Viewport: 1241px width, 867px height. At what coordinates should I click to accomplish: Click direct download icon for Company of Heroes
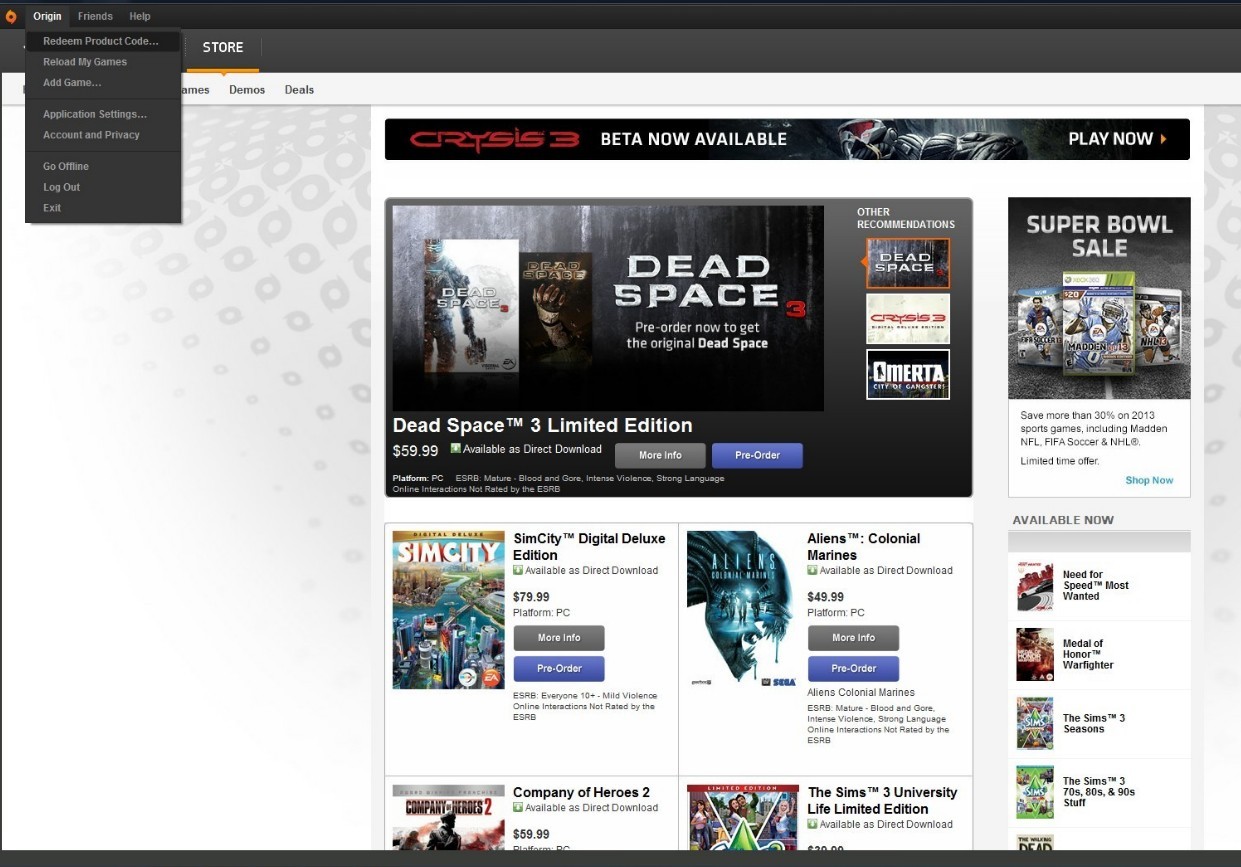[518, 807]
